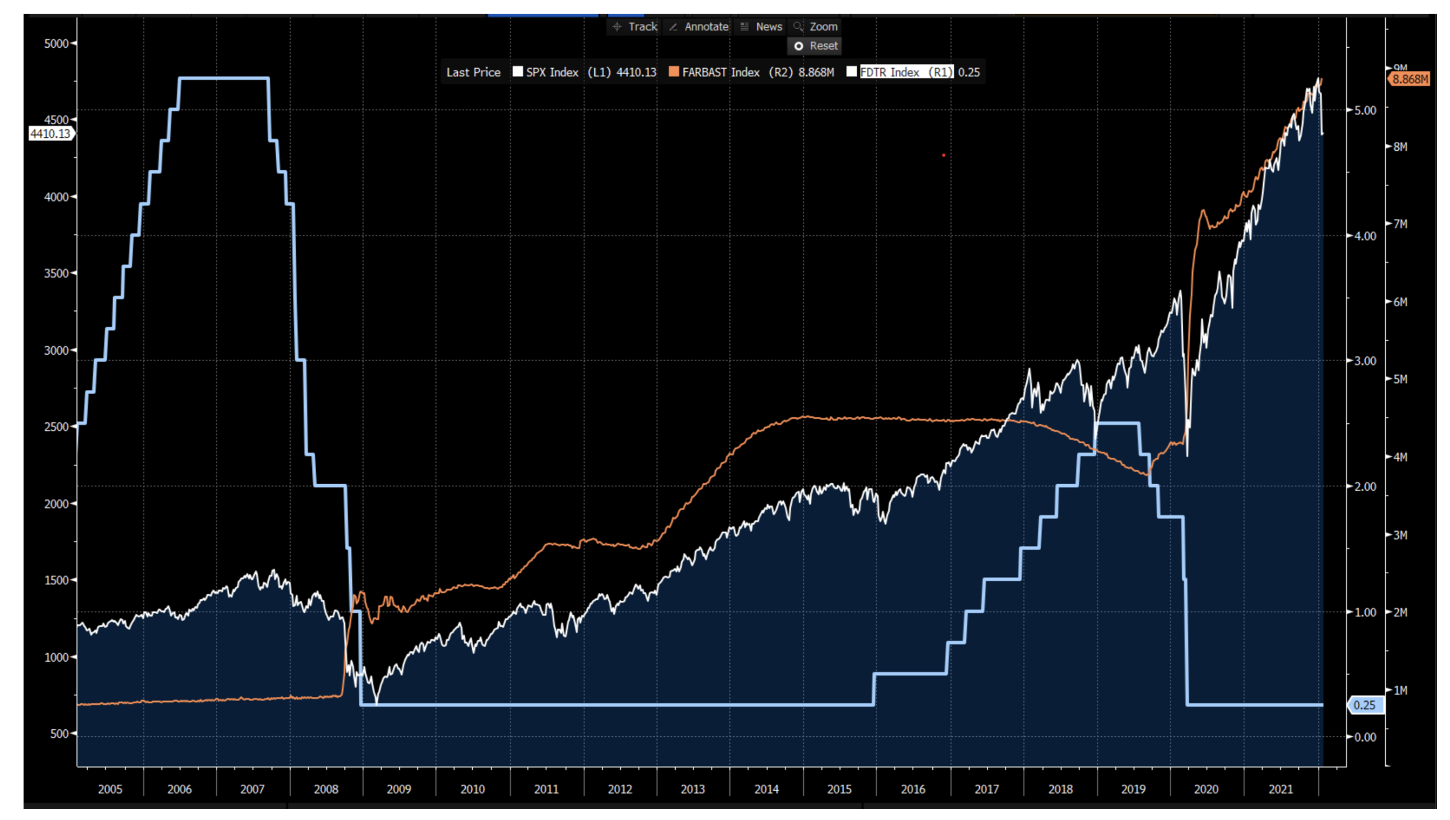
Task: Open the Last Price field selector
Action: point(473,72)
